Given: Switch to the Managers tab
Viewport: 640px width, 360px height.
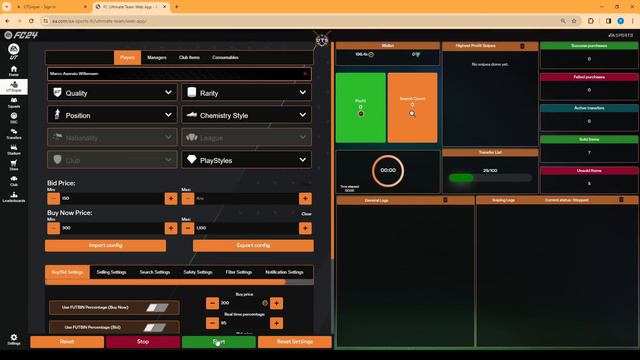Looking at the screenshot, I should tap(157, 58).
